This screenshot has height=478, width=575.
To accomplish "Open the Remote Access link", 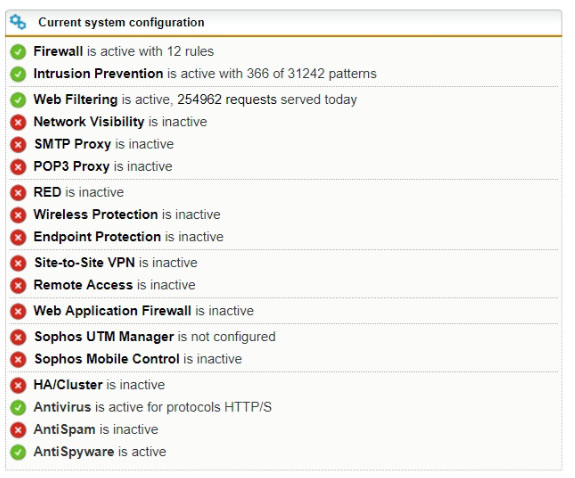I will coord(83,285).
